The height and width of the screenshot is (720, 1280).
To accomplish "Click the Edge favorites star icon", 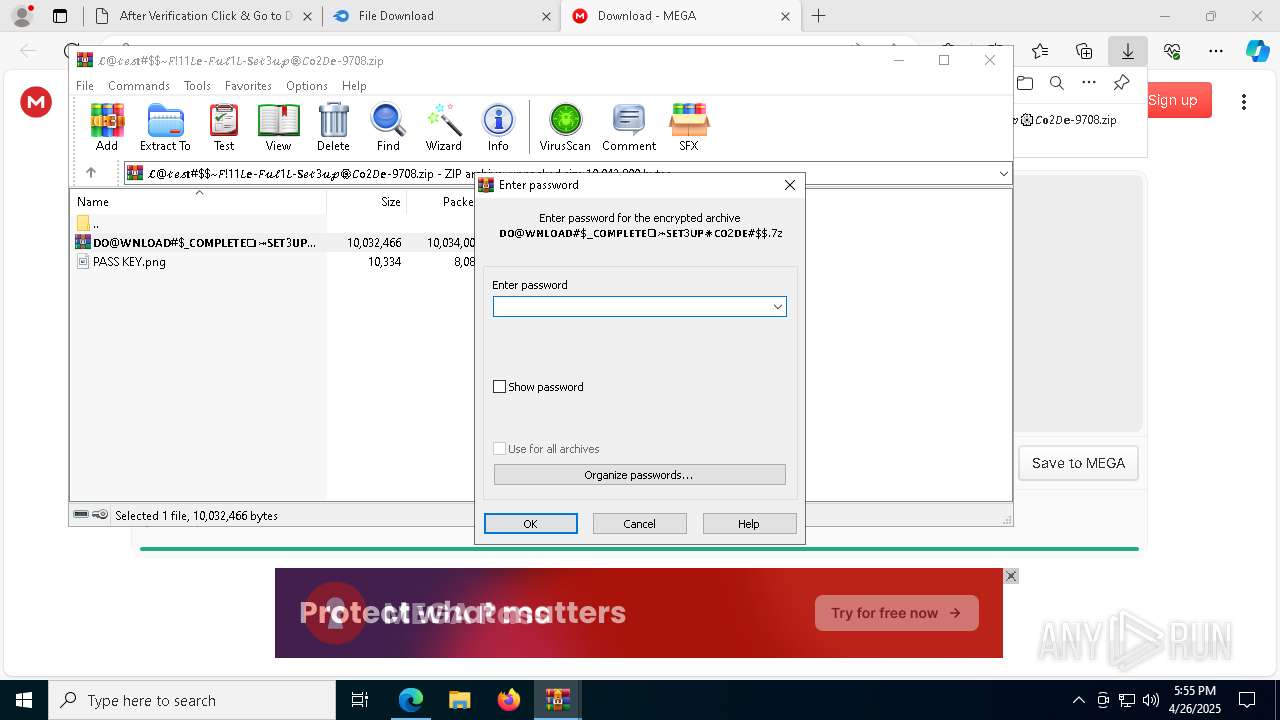I will coord(1040,51).
